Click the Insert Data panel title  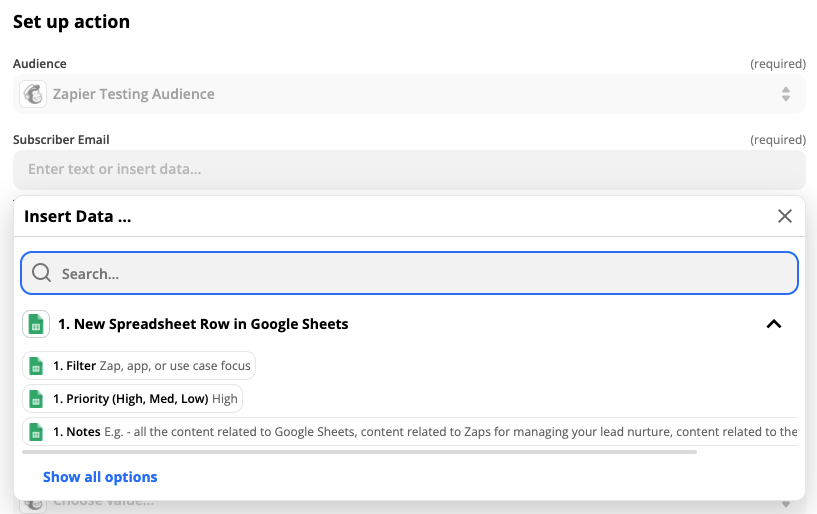(x=78, y=216)
